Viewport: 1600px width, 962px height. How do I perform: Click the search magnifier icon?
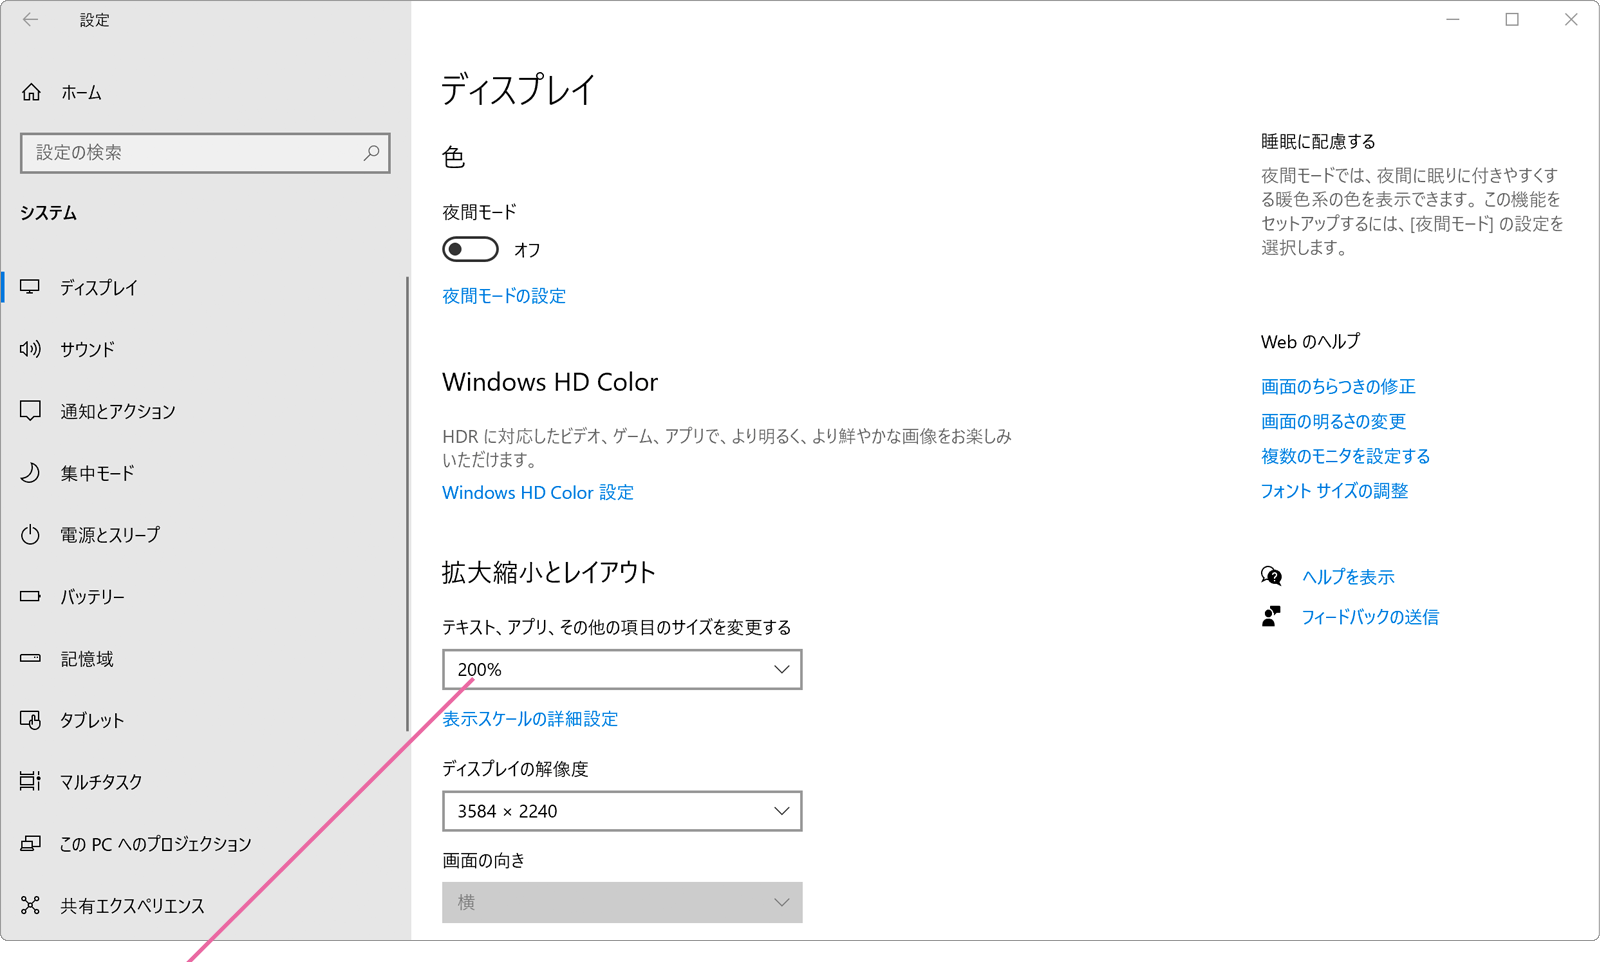pos(371,152)
